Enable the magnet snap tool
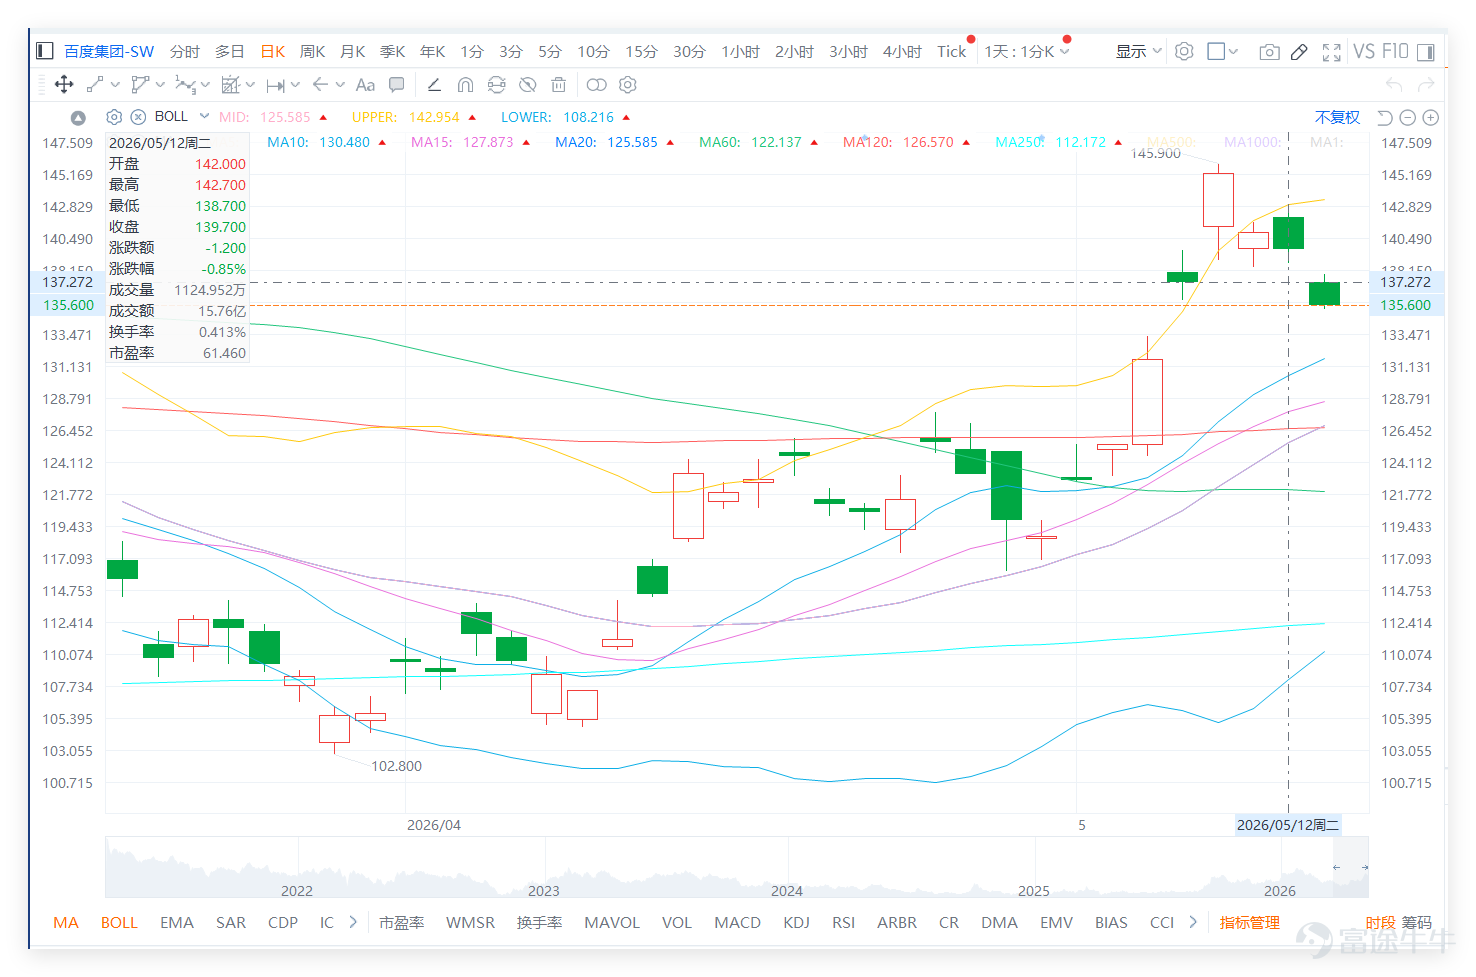This screenshot has height=977, width=1476. (x=465, y=85)
